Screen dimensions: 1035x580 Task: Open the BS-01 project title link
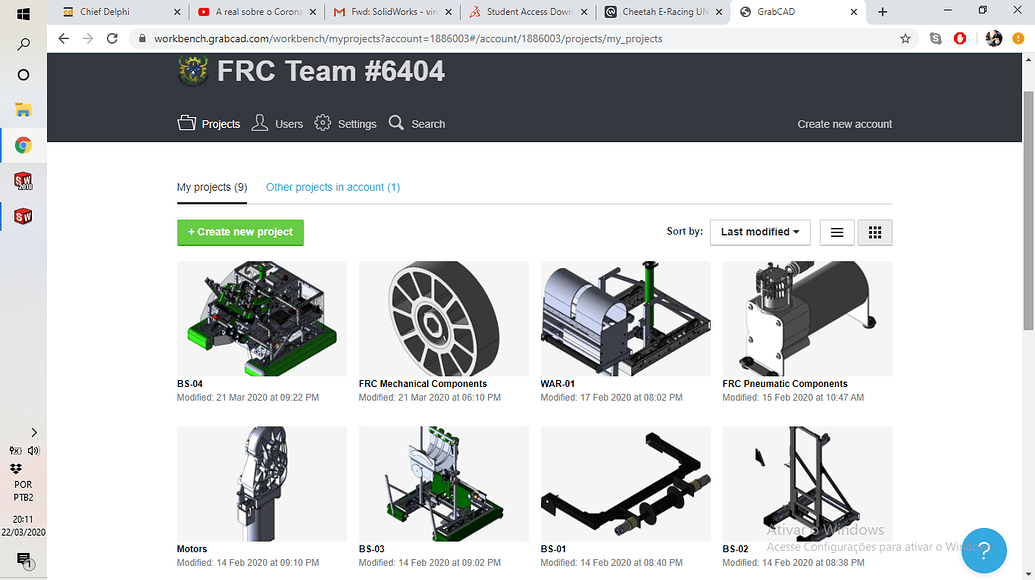pos(553,549)
